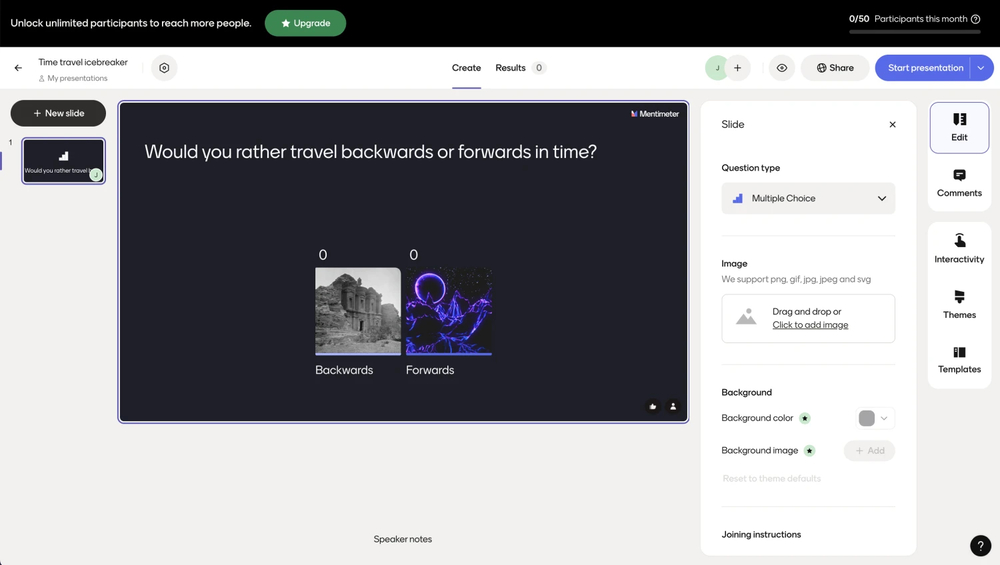Switch to the Create tab
This screenshot has height=565, width=1000.
[x=466, y=68]
